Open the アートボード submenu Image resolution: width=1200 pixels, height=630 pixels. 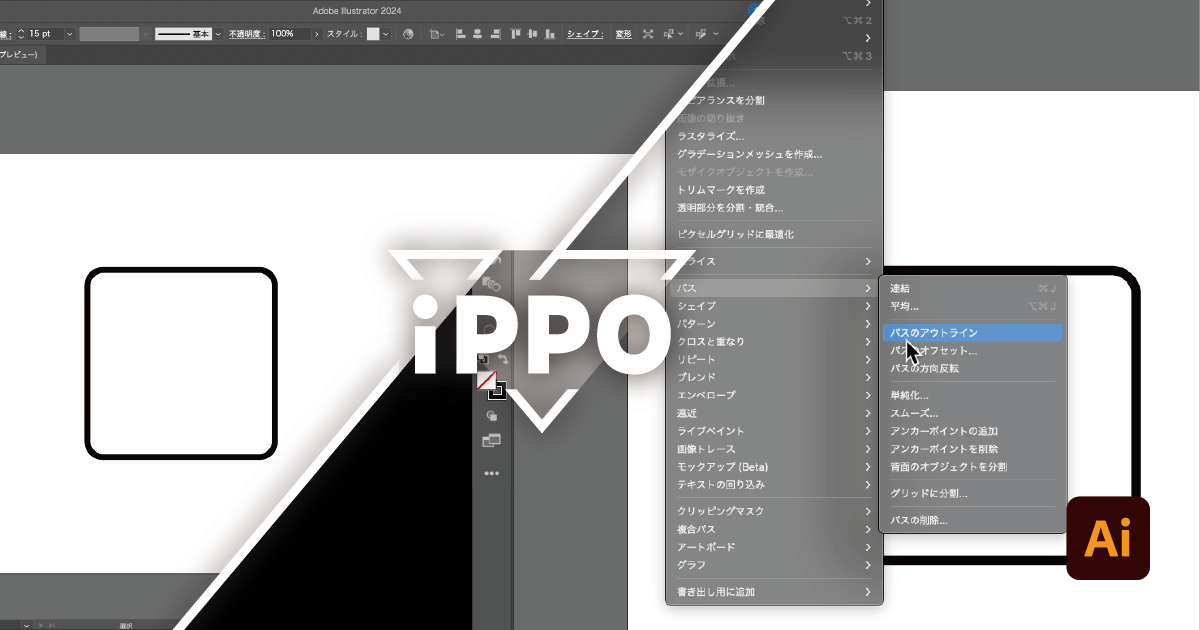click(x=774, y=547)
